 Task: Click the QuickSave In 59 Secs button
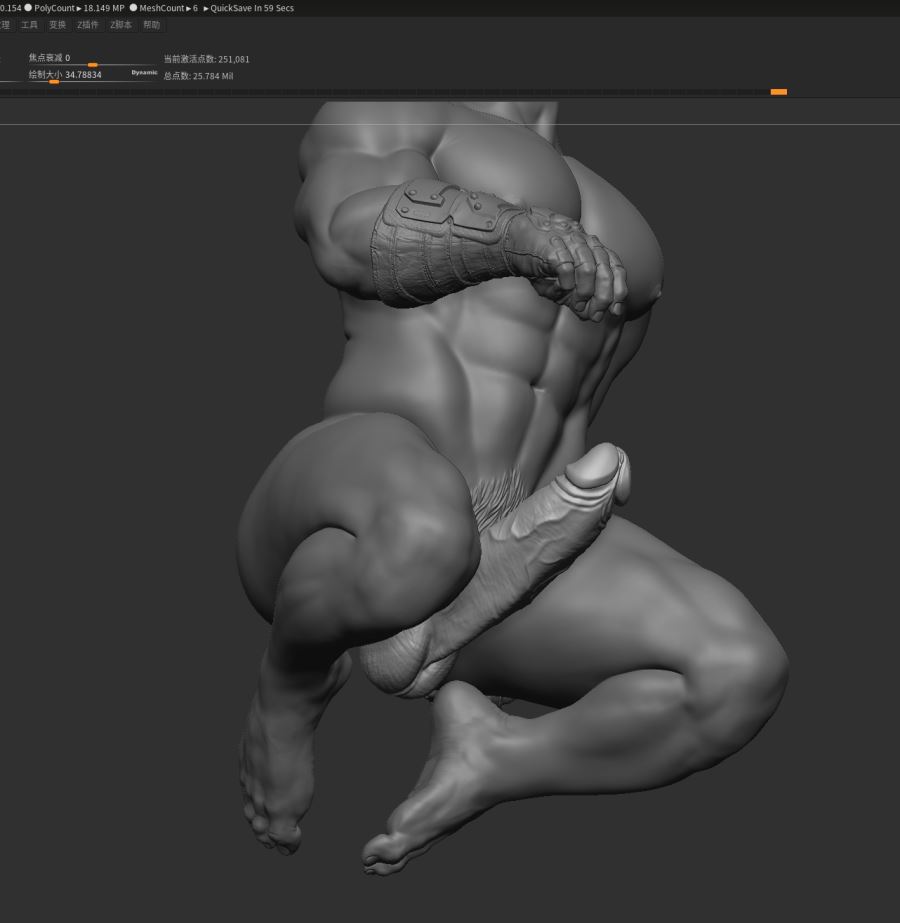point(249,8)
